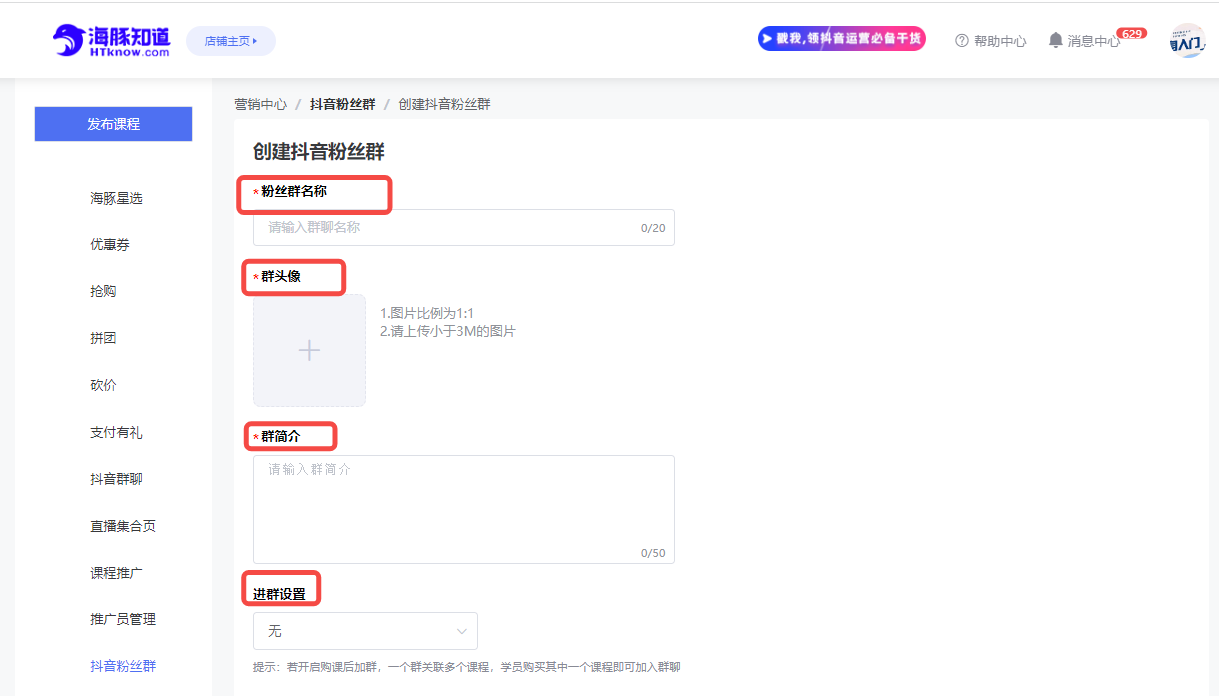Click the 发布课程 button

pos(113,124)
